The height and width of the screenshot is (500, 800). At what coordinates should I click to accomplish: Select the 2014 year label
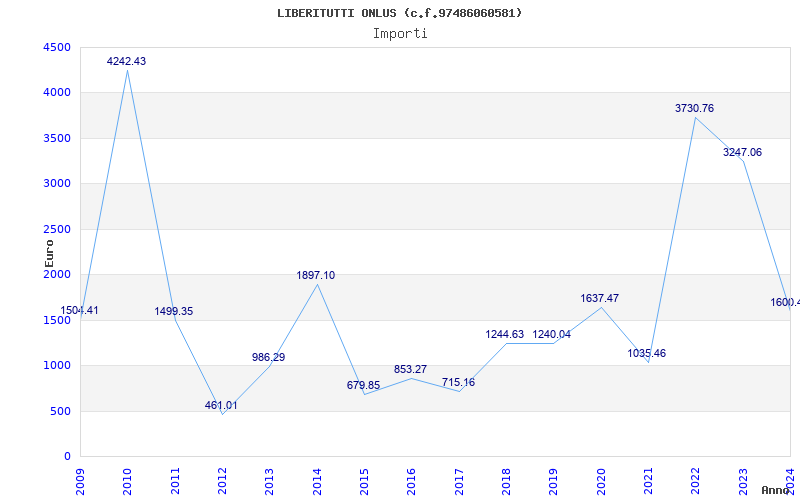pos(317,482)
